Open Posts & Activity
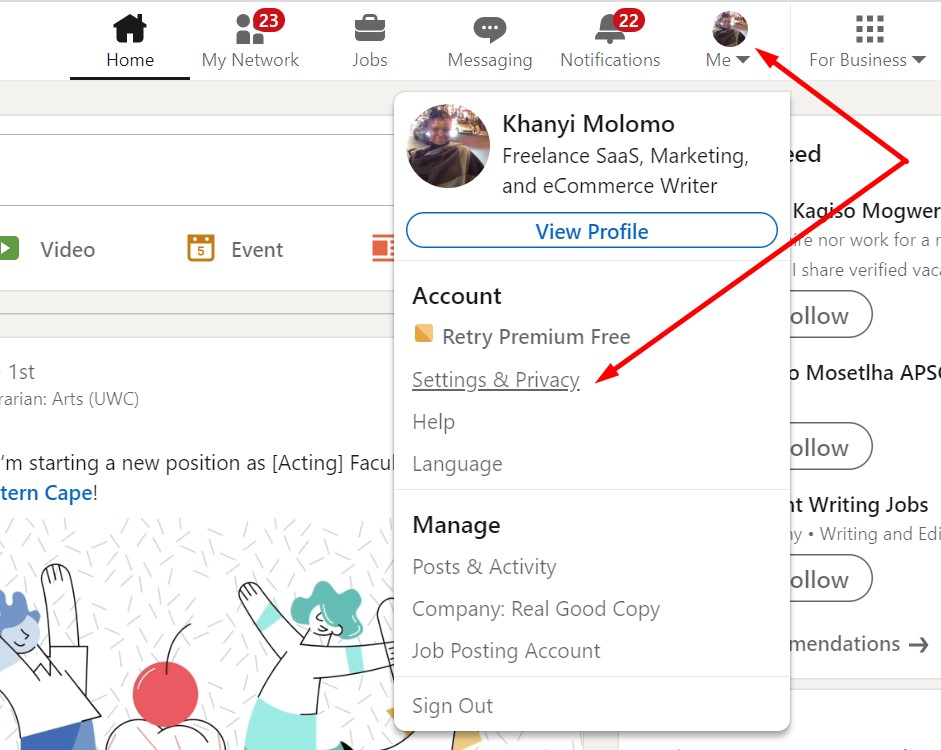This screenshot has height=750, width=941. coord(484,567)
